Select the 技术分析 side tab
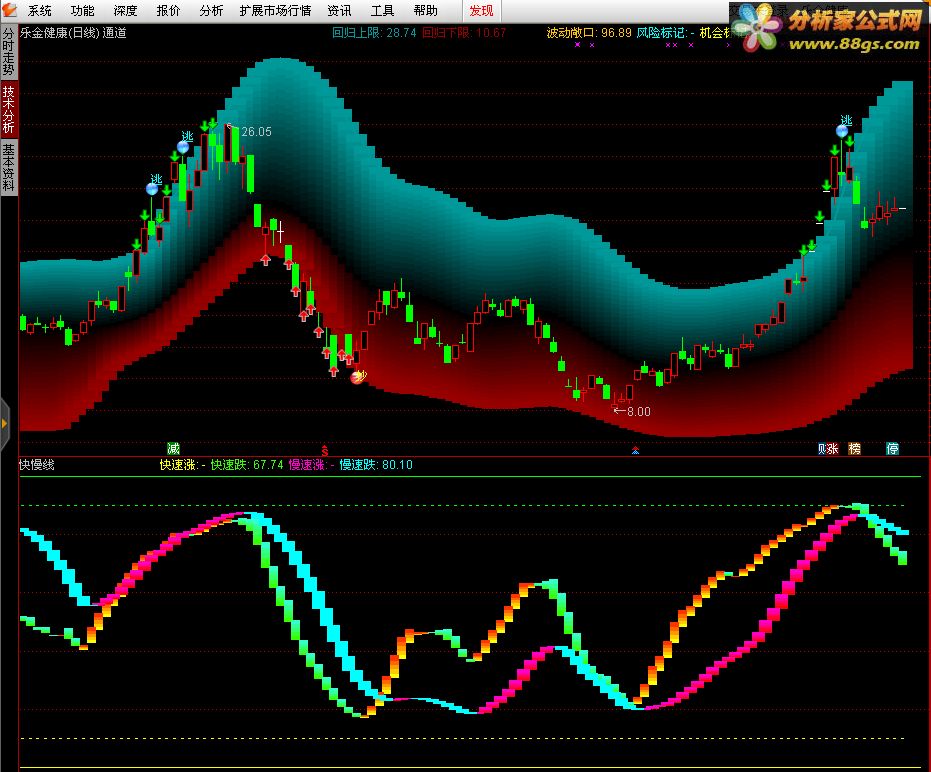The height and width of the screenshot is (772, 931). 9,109
